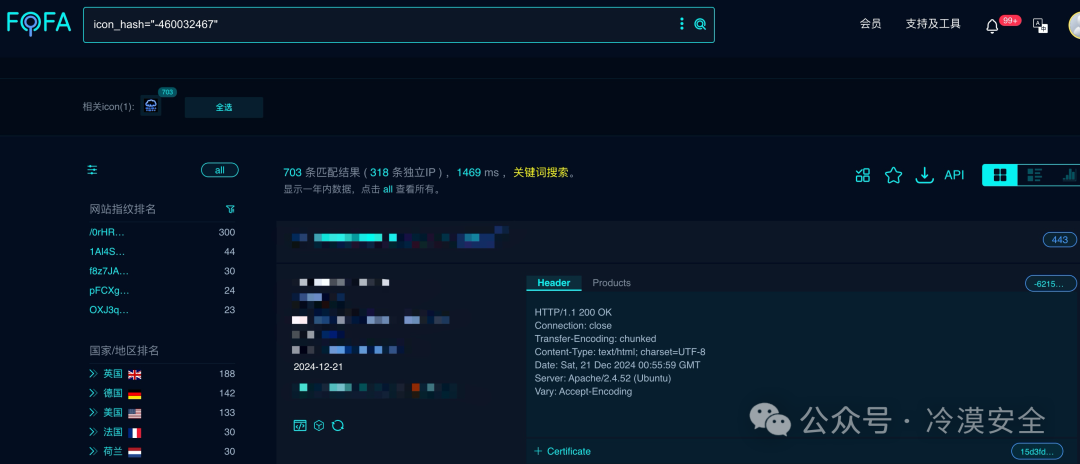Switch to grid card view

click(1000, 175)
